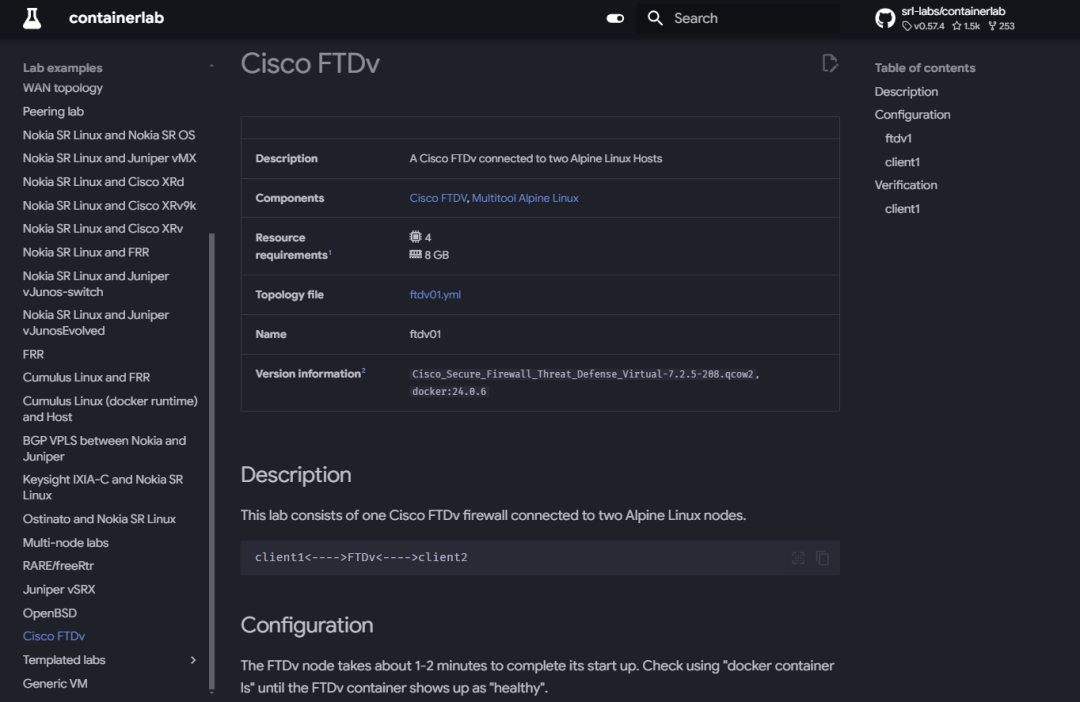Click the CPU icon in Resource requirements
This screenshot has width=1080, height=702.
[x=415, y=236]
